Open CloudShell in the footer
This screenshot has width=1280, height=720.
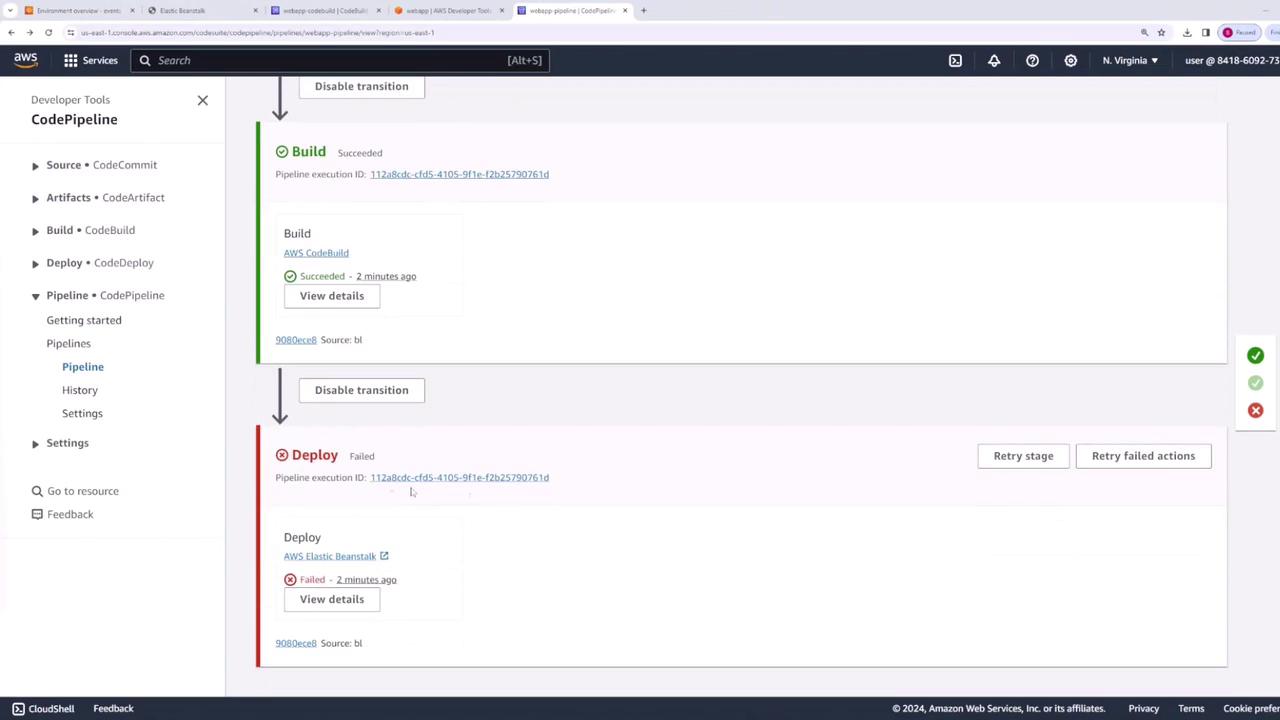click(43, 709)
